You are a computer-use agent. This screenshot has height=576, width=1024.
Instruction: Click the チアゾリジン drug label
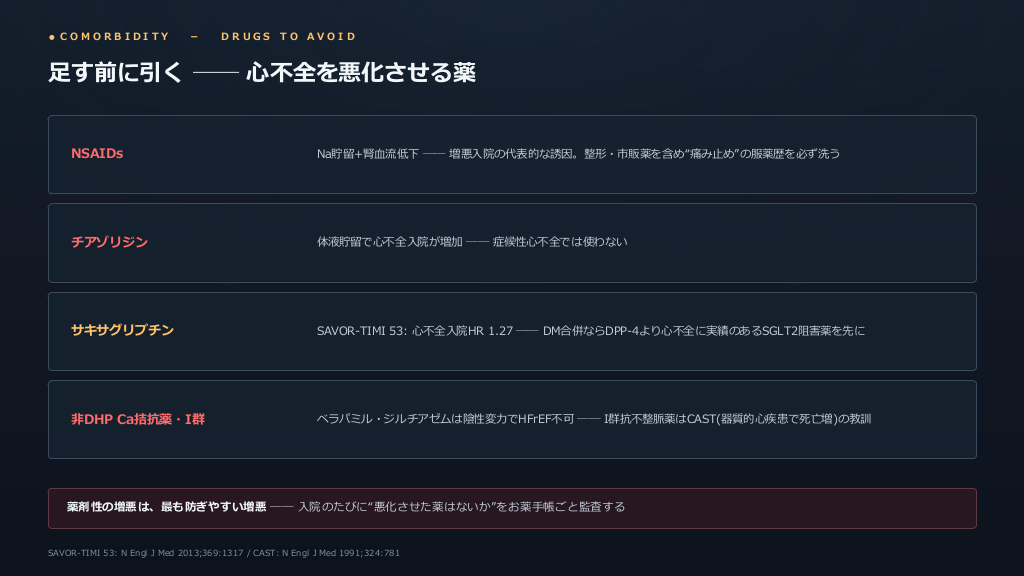[109, 242]
